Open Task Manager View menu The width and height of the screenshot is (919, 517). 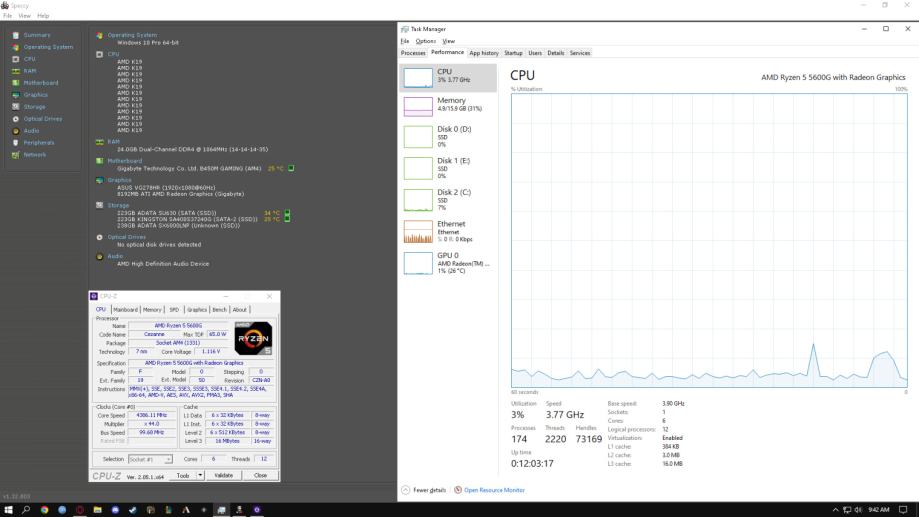click(x=448, y=41)
